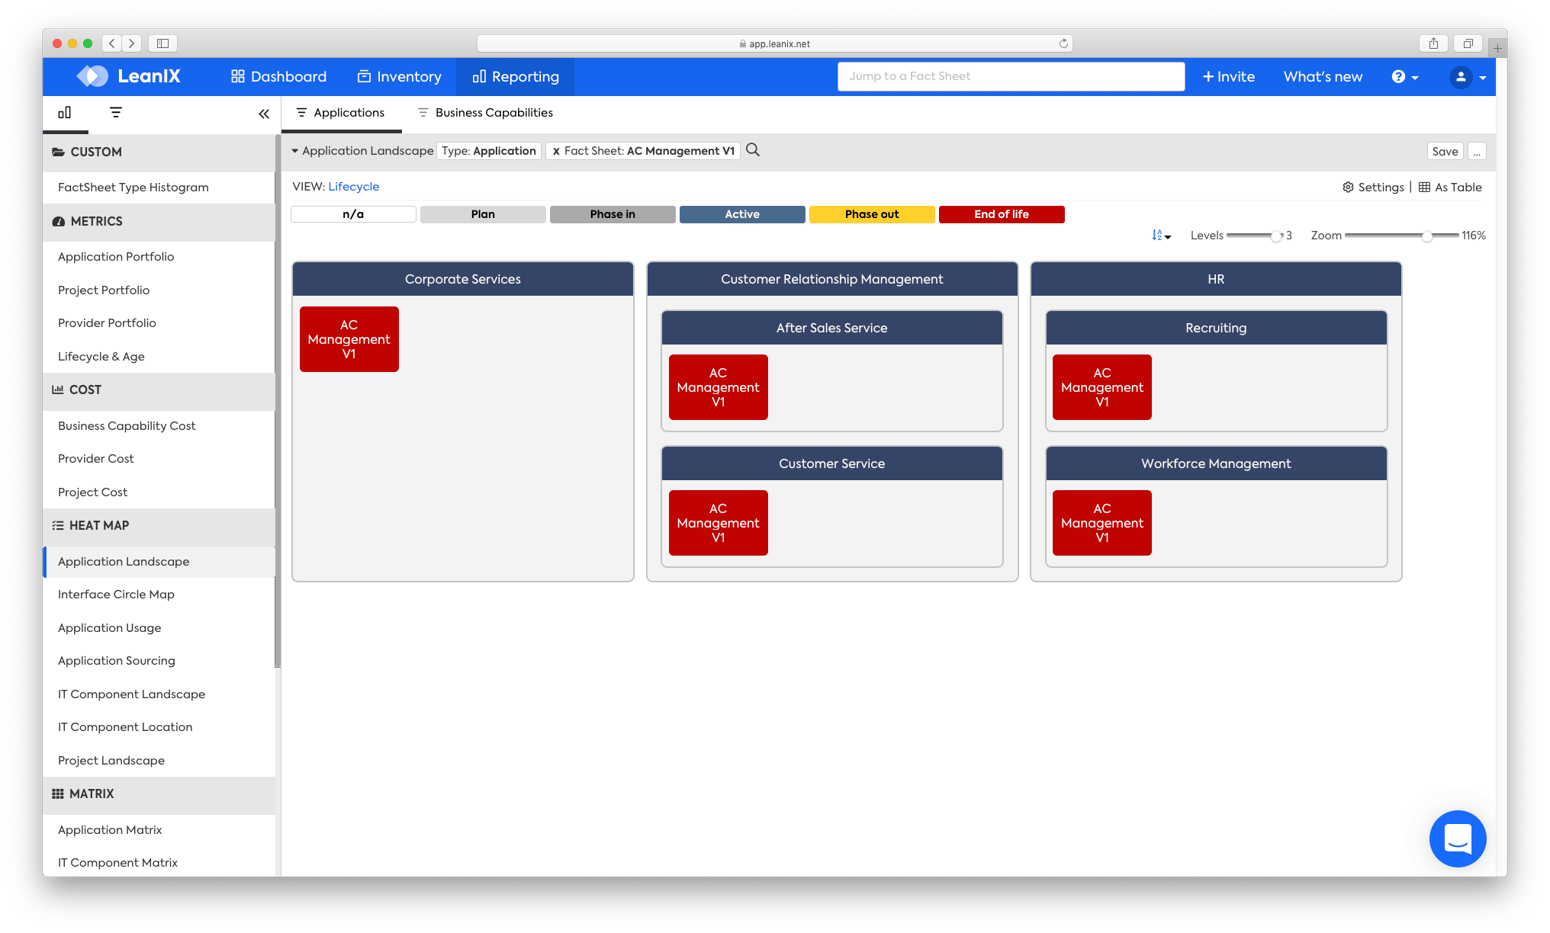This screenshot has width=1550, height=933.
Task: Open the Lifecycle view link
Action: tap(353, 186)
